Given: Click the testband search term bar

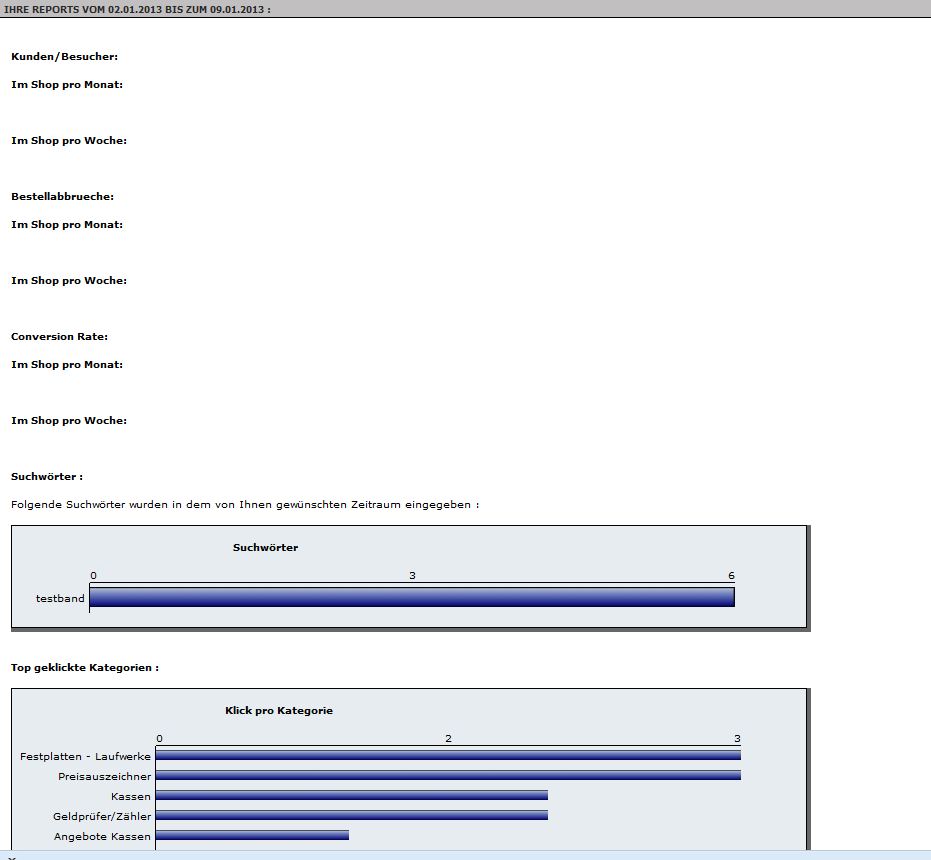Looking at the screenshot, I should (411, 597).
